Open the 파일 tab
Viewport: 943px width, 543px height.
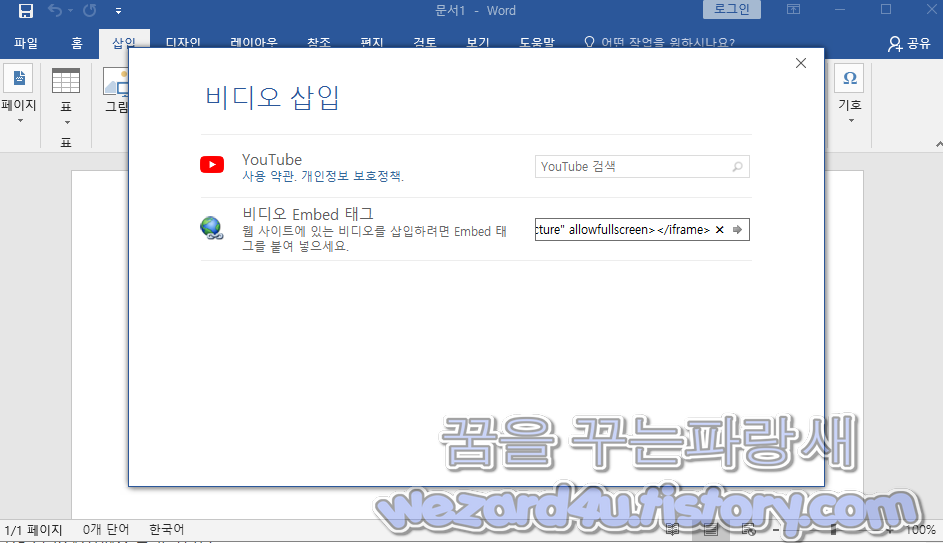[x=26, y=43]
